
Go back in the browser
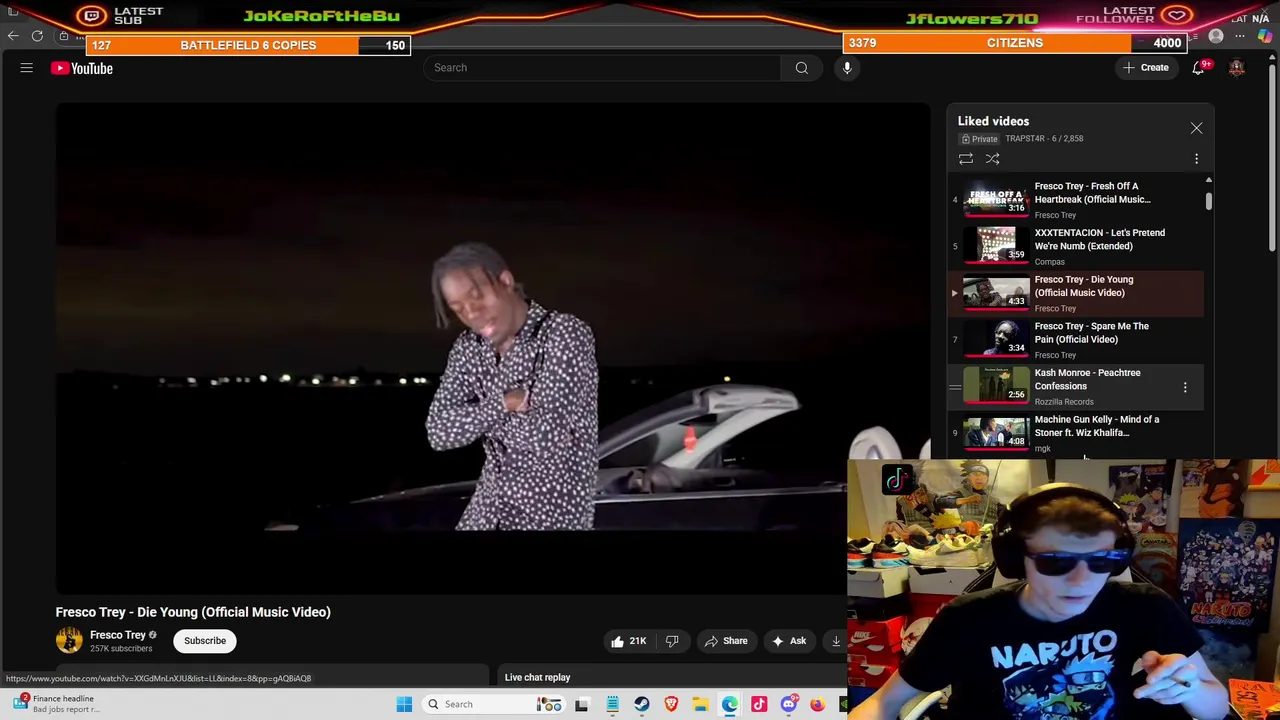13,36
